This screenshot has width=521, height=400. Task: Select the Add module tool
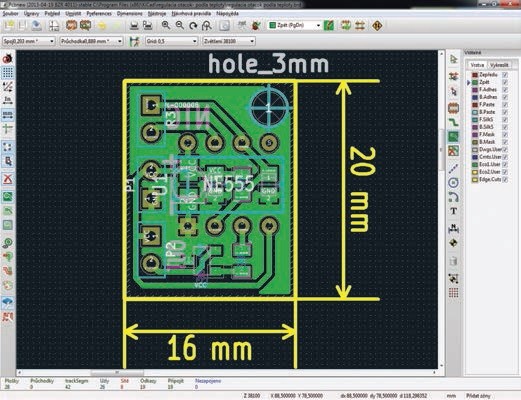click(453, 108)
